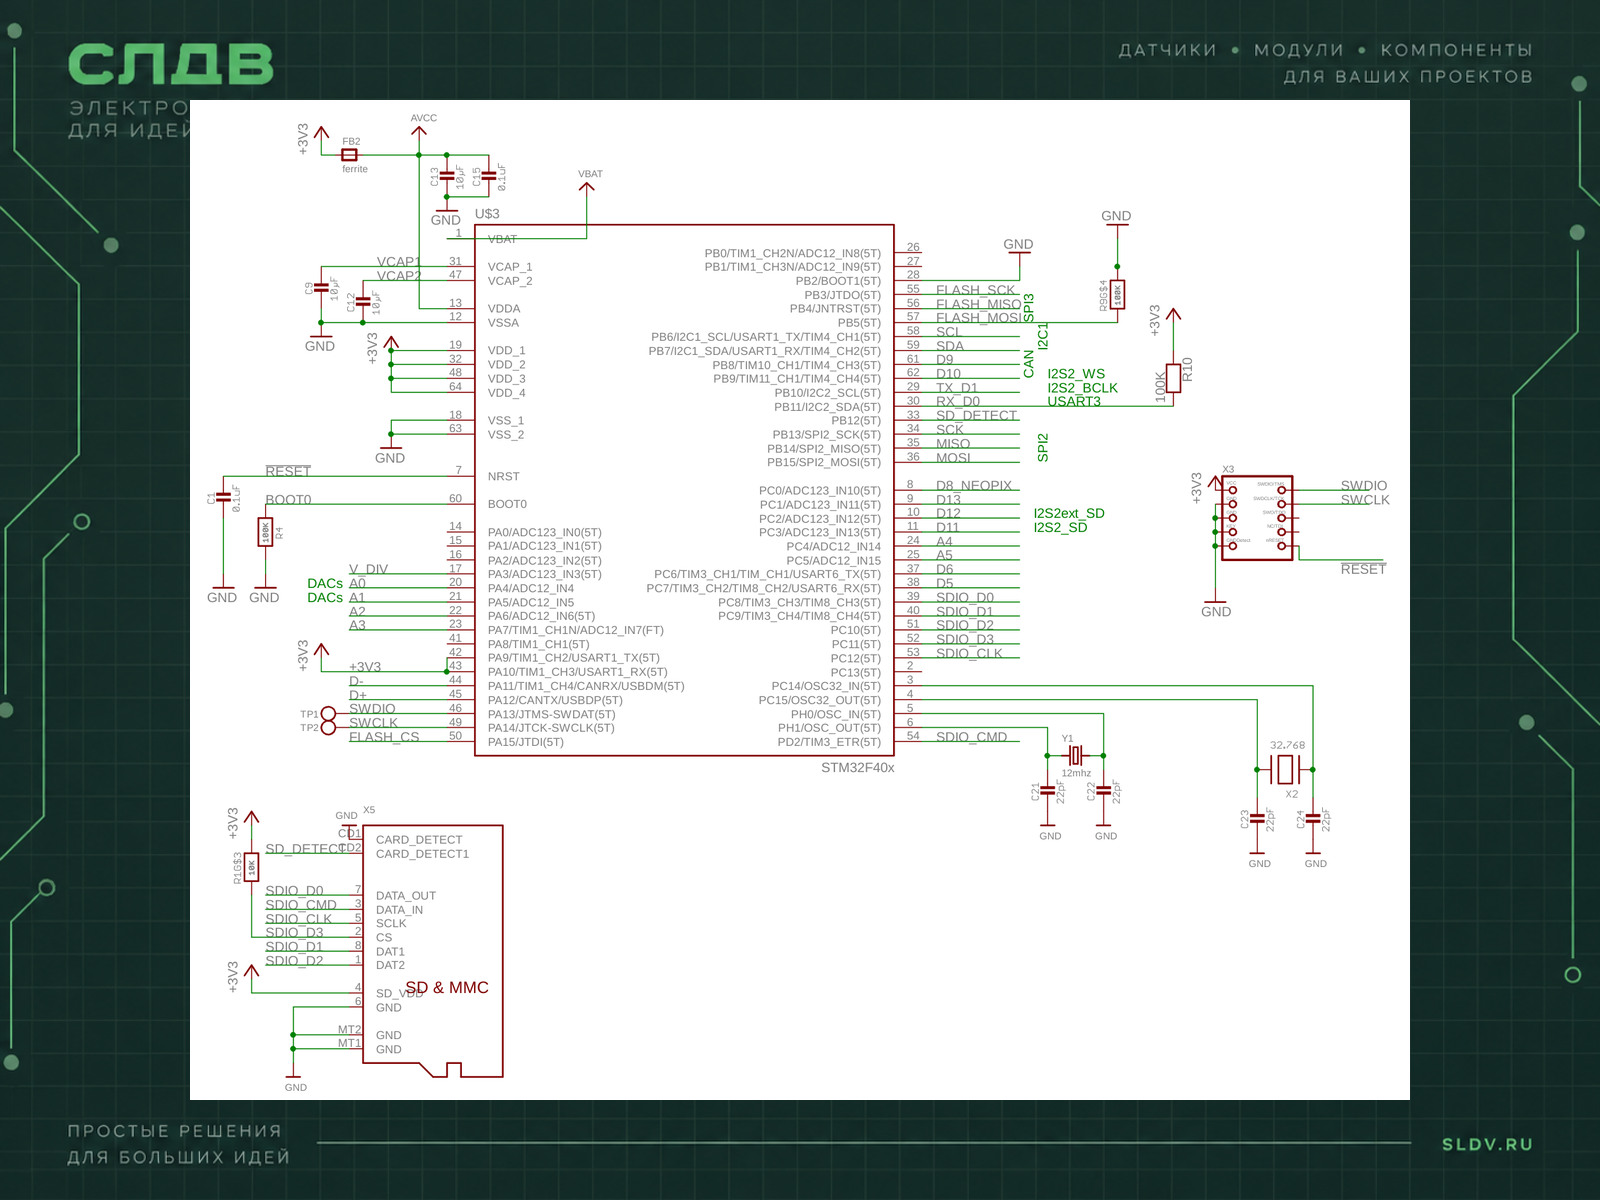Click the КОМПОНЕНТЫ header word
Viewport: 1600px width, 1200px height.
click(1457, 50)
